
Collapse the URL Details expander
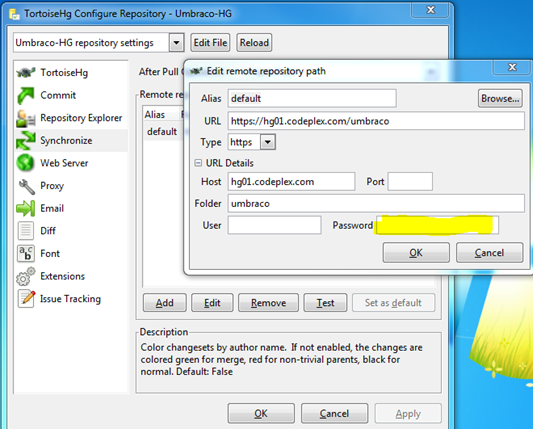[x=198, y=163]
